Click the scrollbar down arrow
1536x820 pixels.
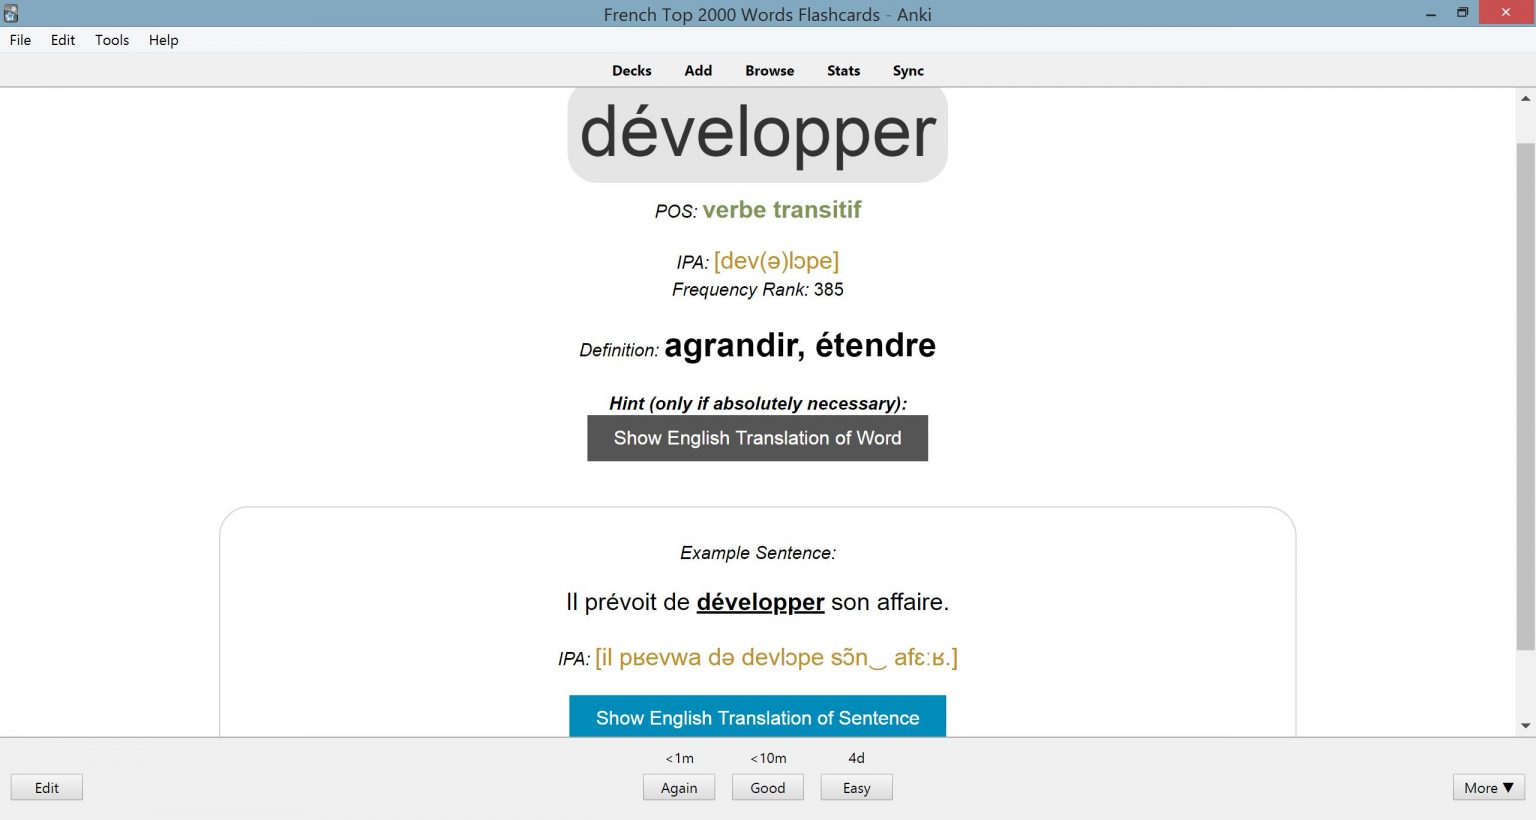coord(1525,726)
